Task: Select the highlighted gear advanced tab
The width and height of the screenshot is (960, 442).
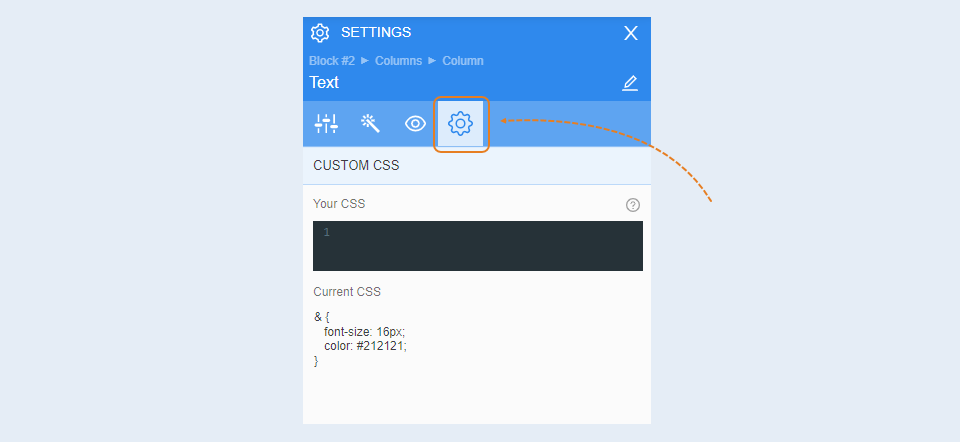Action: [460, 124]
